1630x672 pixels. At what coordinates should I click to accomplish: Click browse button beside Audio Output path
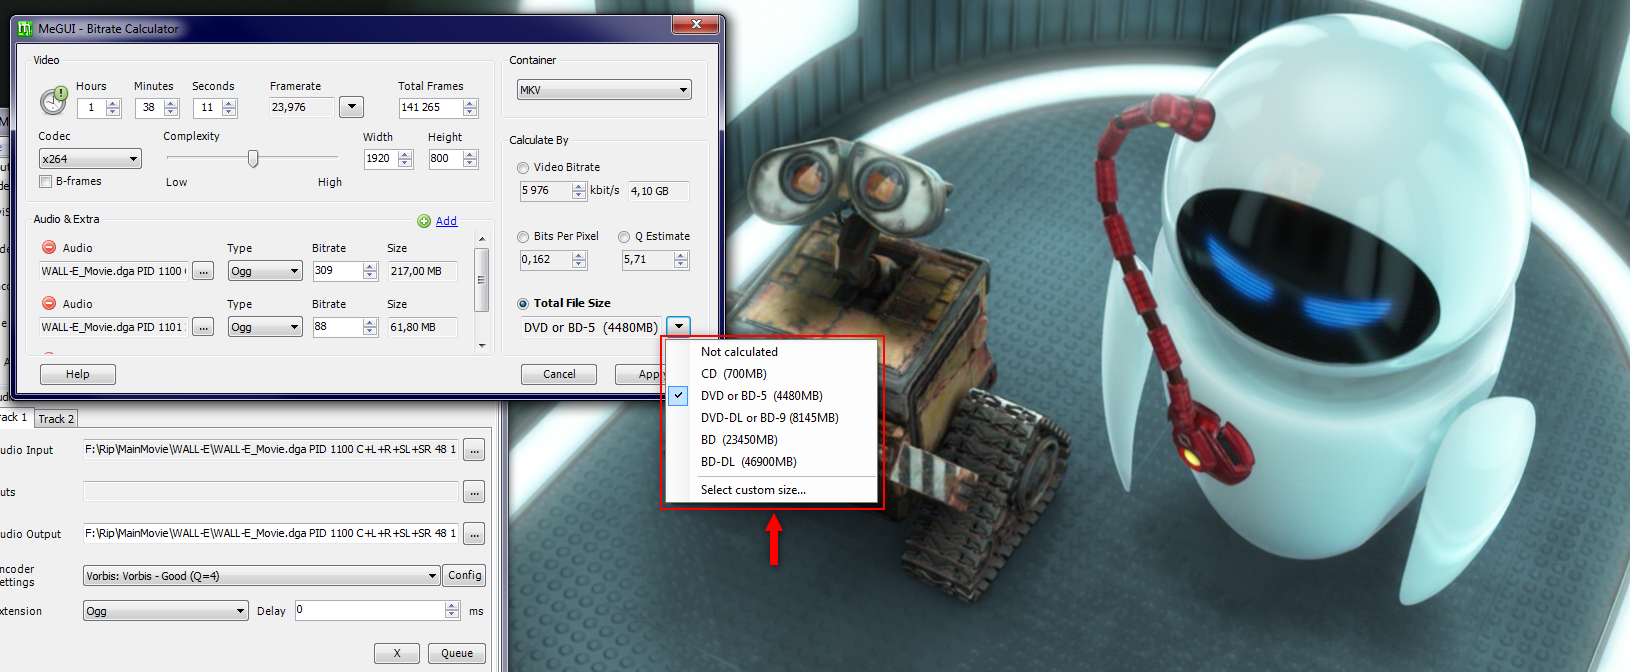[474, 534]
